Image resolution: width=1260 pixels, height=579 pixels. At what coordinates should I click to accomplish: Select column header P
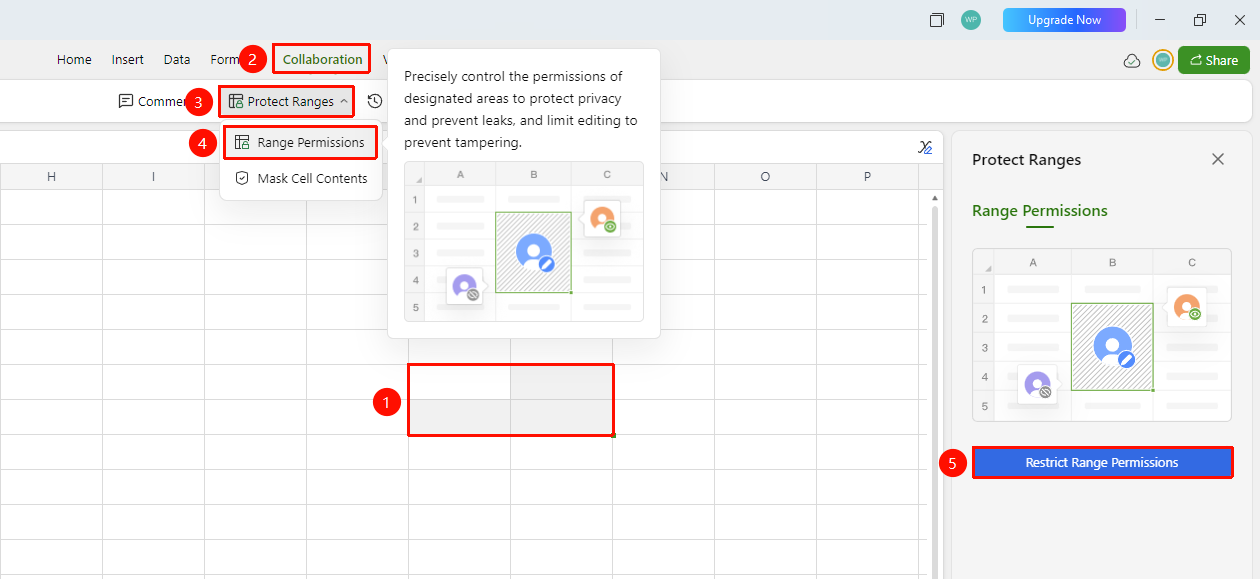point(867,177)
